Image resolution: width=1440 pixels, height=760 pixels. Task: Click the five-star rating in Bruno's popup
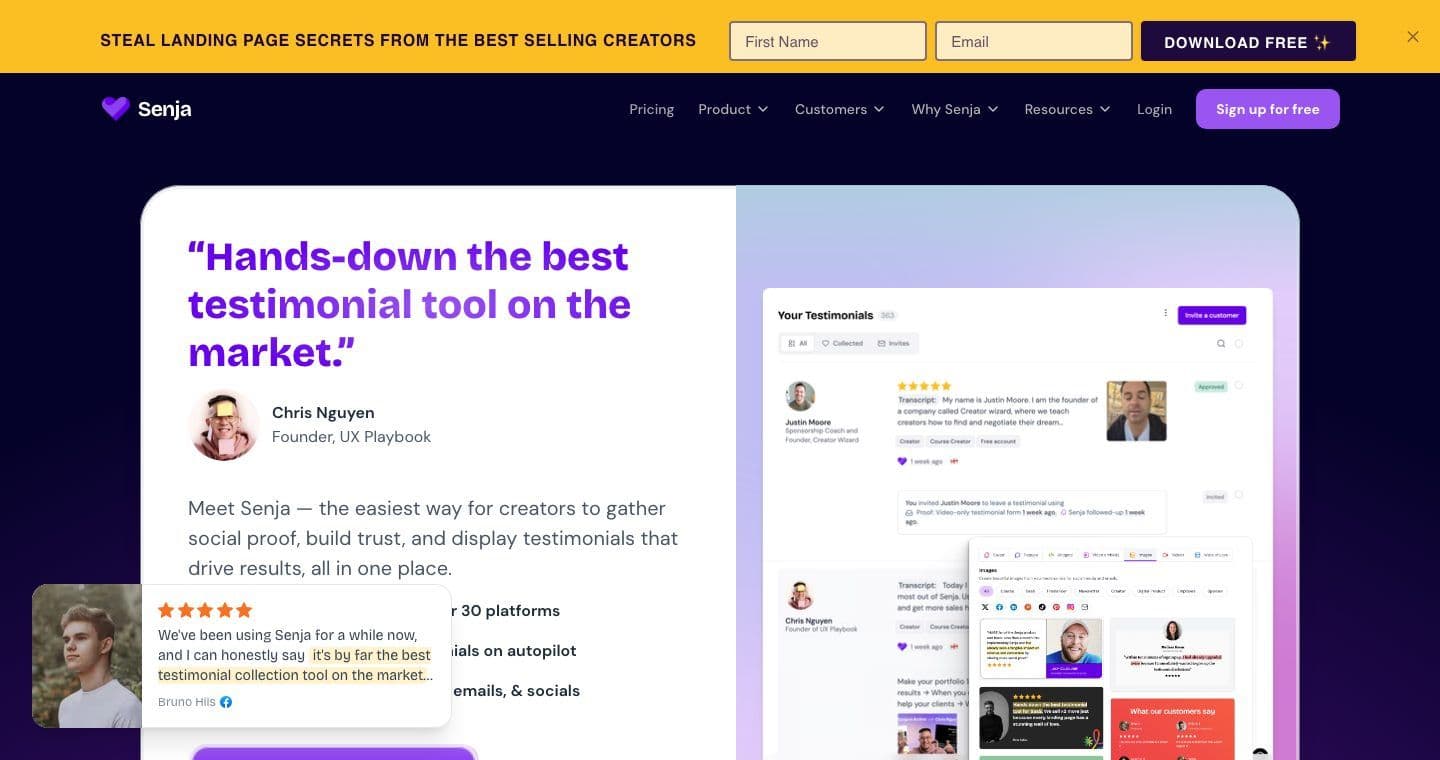pos(205,610)
